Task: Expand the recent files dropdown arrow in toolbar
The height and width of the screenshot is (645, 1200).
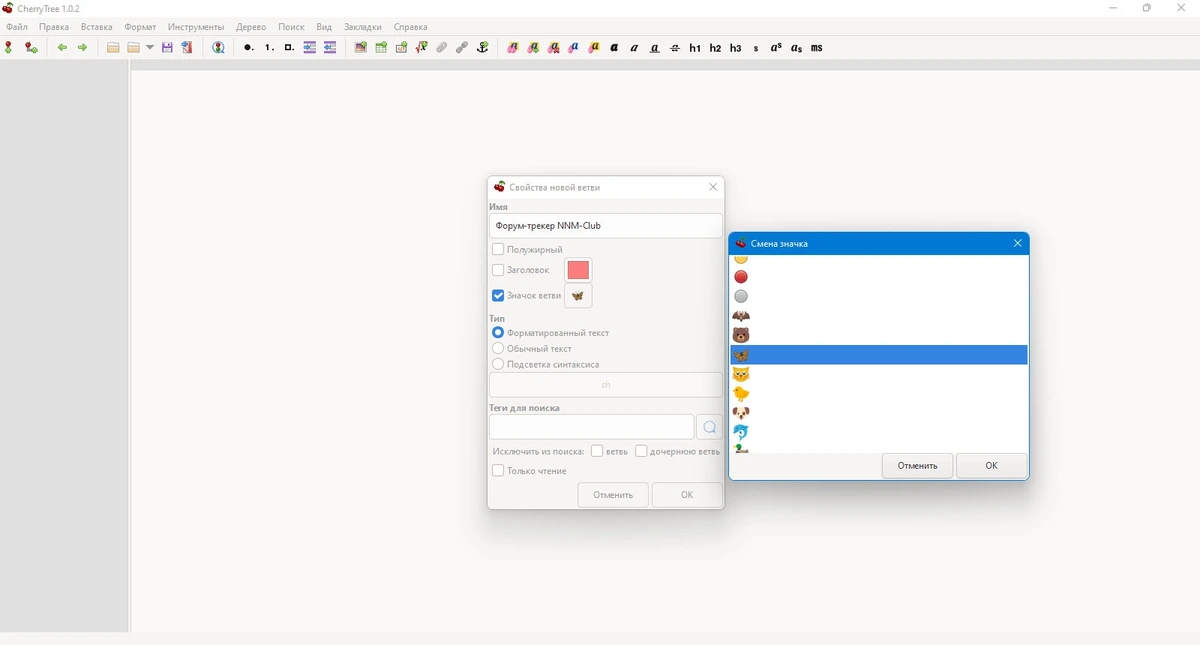Action: coord(150,48)
